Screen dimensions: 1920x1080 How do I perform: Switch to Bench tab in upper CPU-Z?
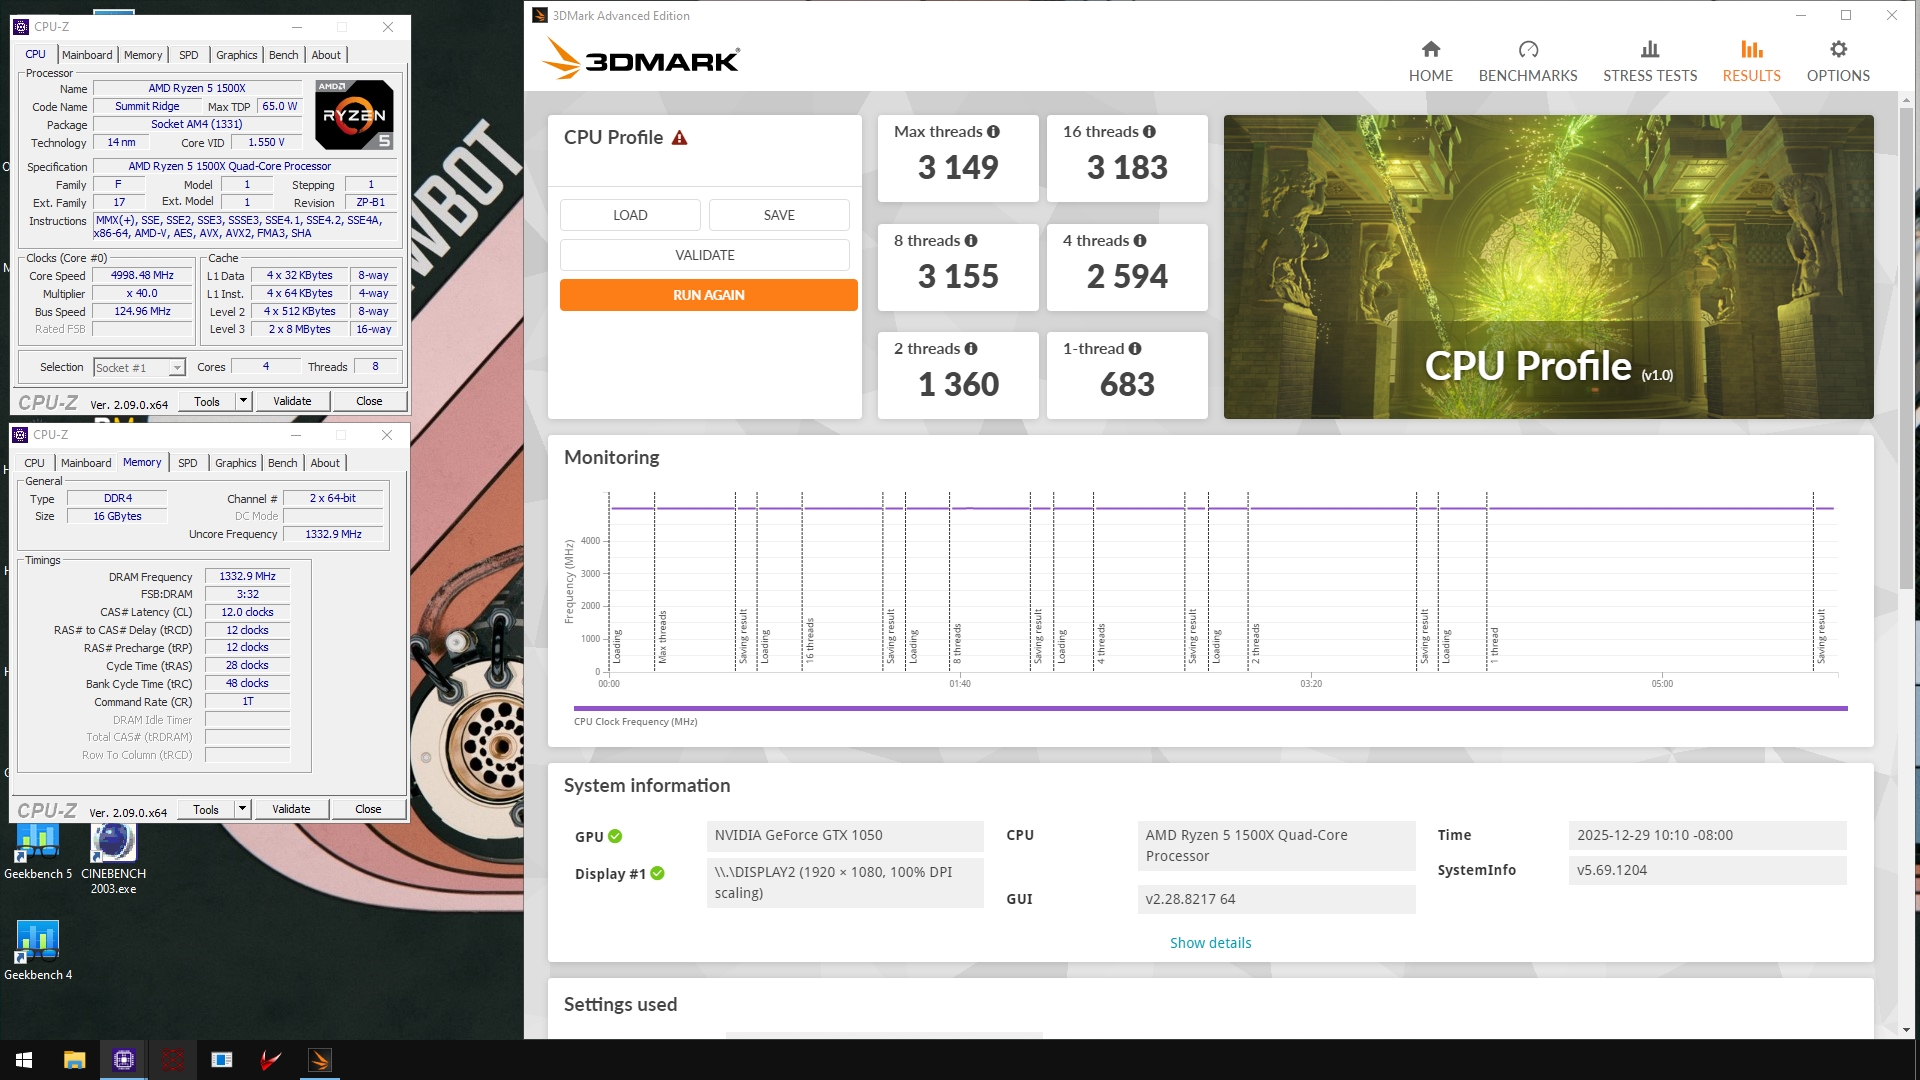(x=284, y=55)
